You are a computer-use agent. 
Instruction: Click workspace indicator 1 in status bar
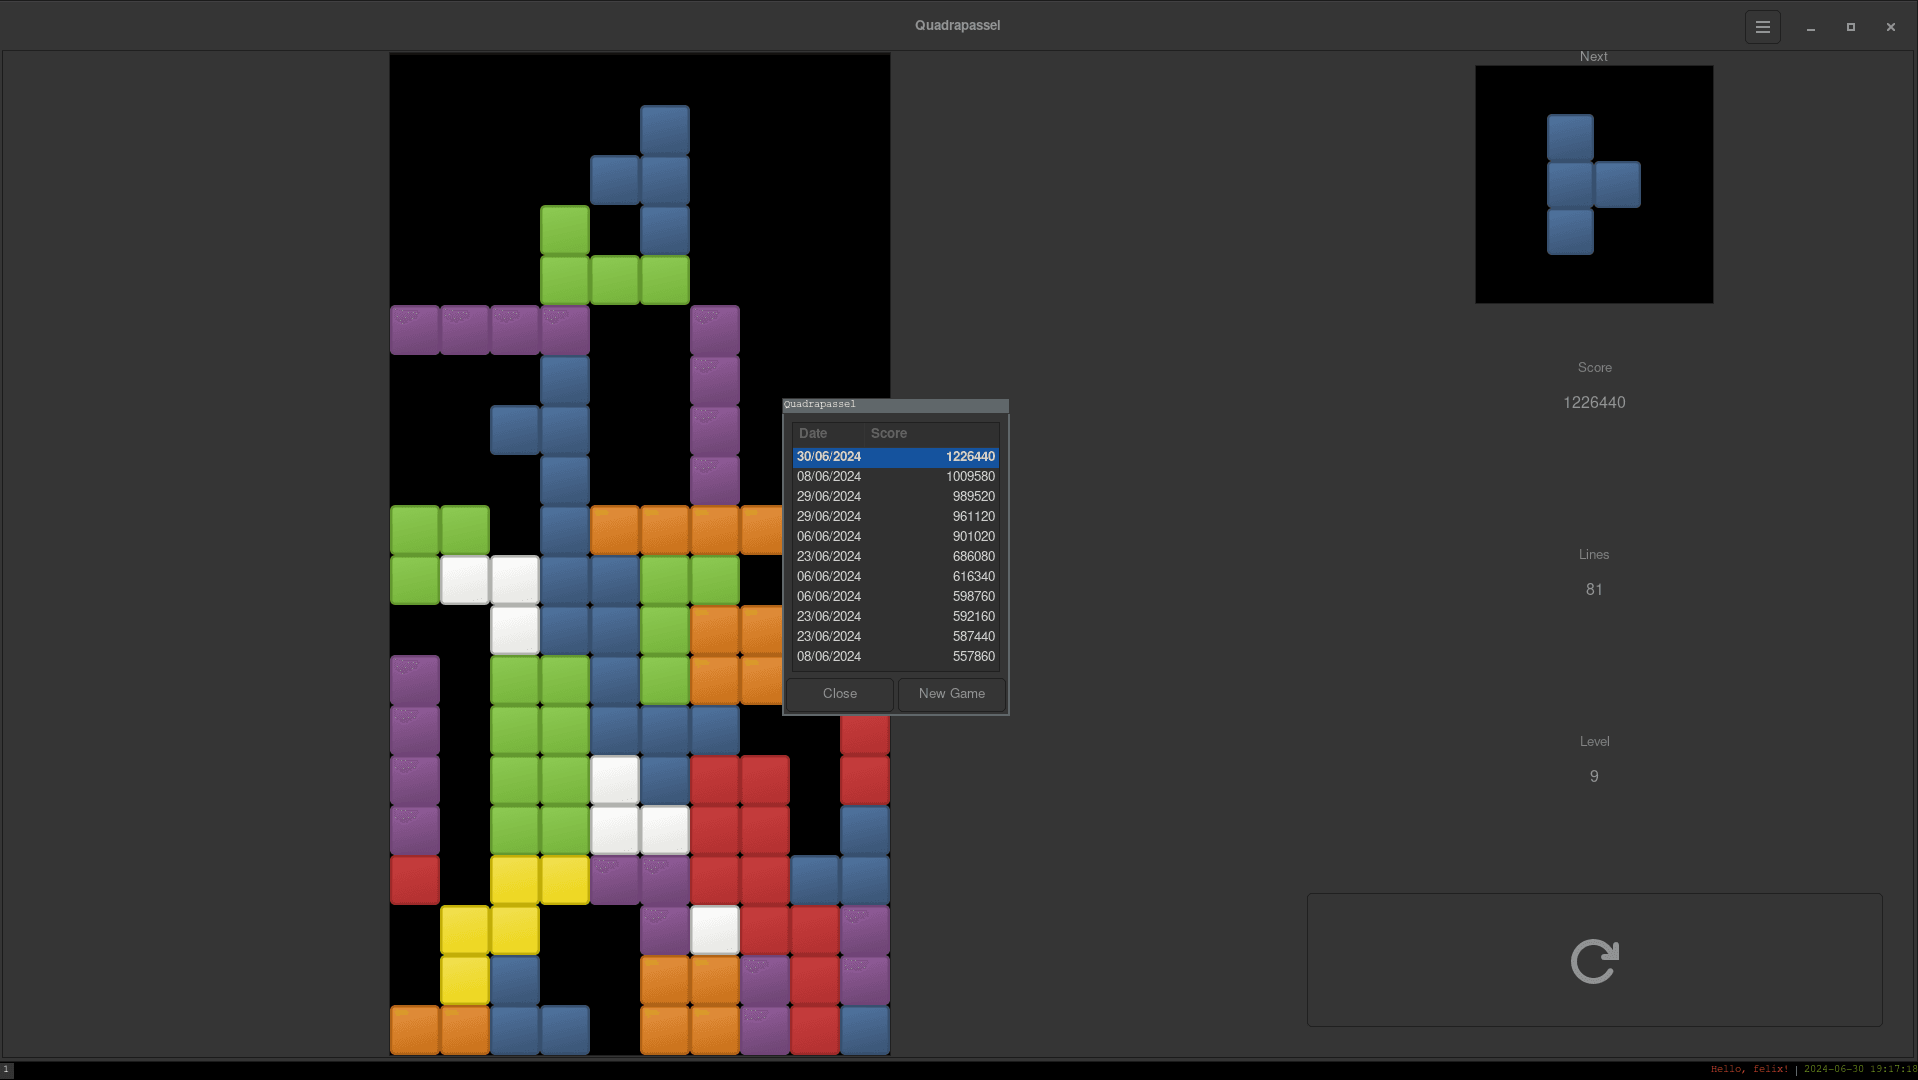(x=6, y=1070)
